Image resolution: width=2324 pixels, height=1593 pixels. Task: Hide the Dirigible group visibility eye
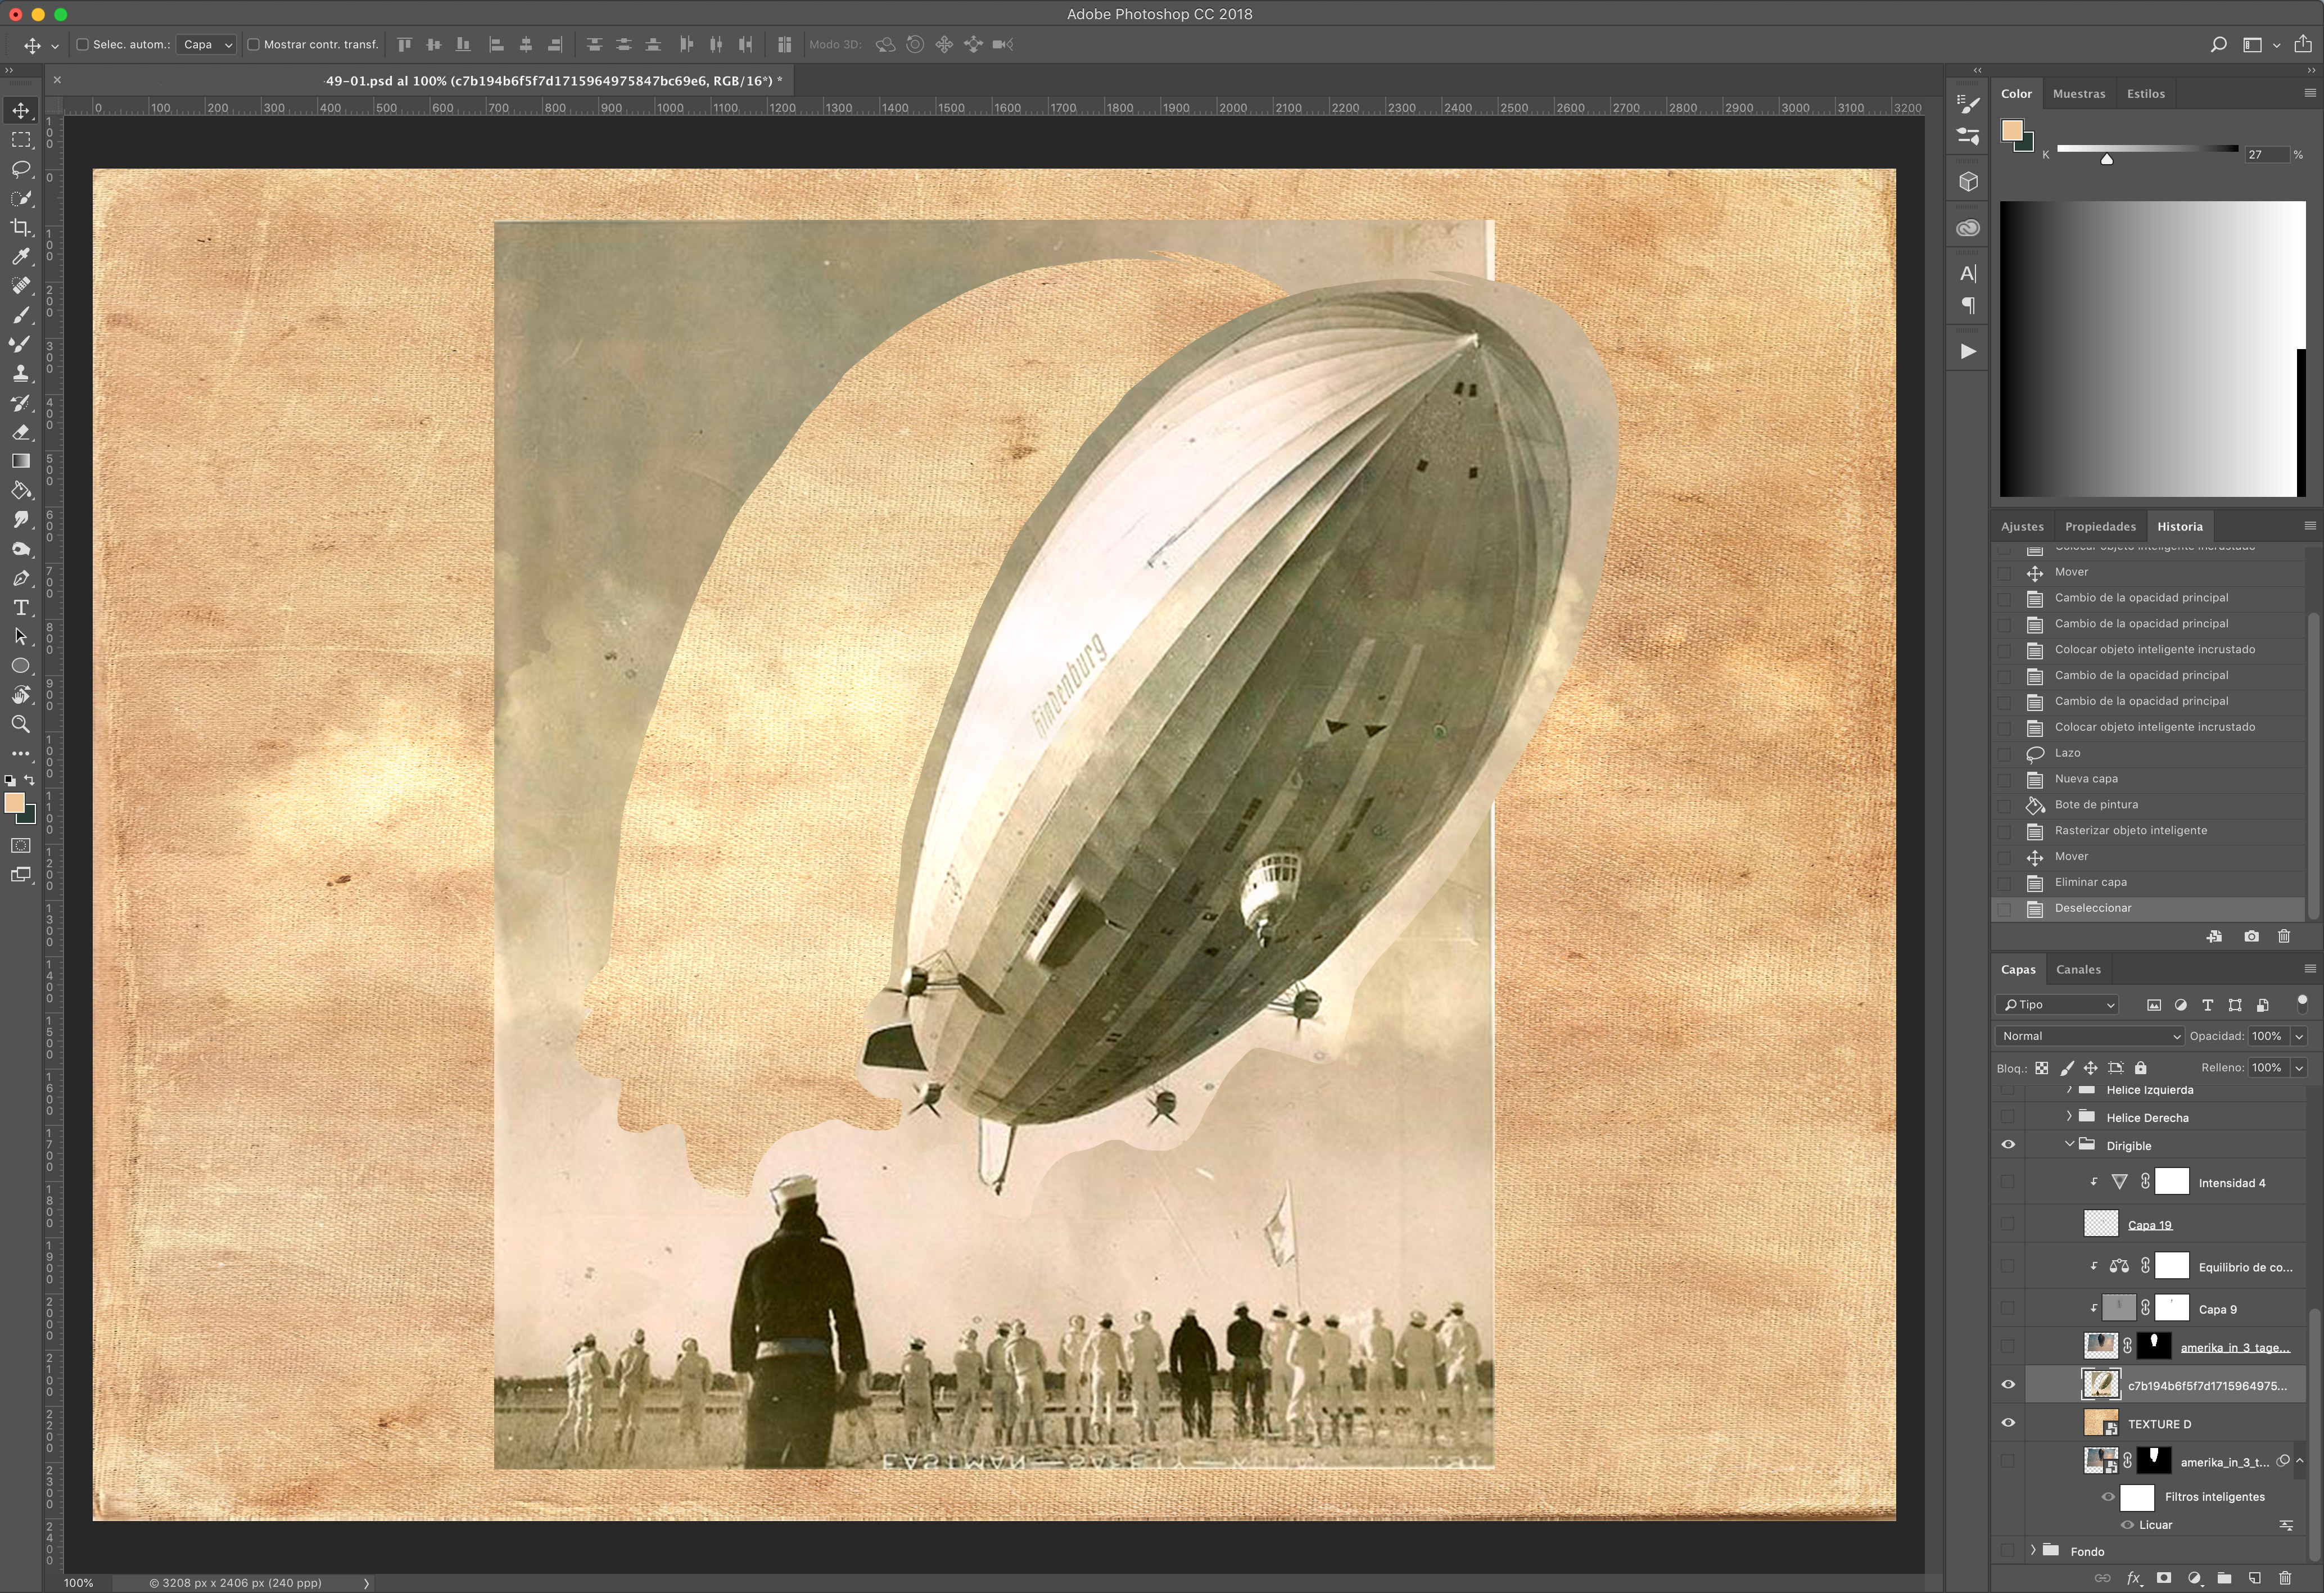click(2008, 1145)
